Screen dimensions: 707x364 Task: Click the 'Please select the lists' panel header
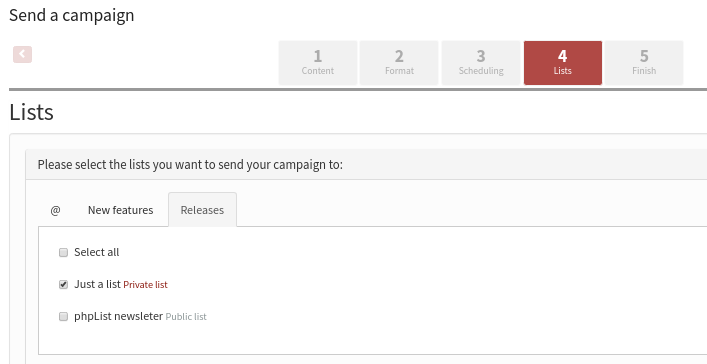(366, 165)
